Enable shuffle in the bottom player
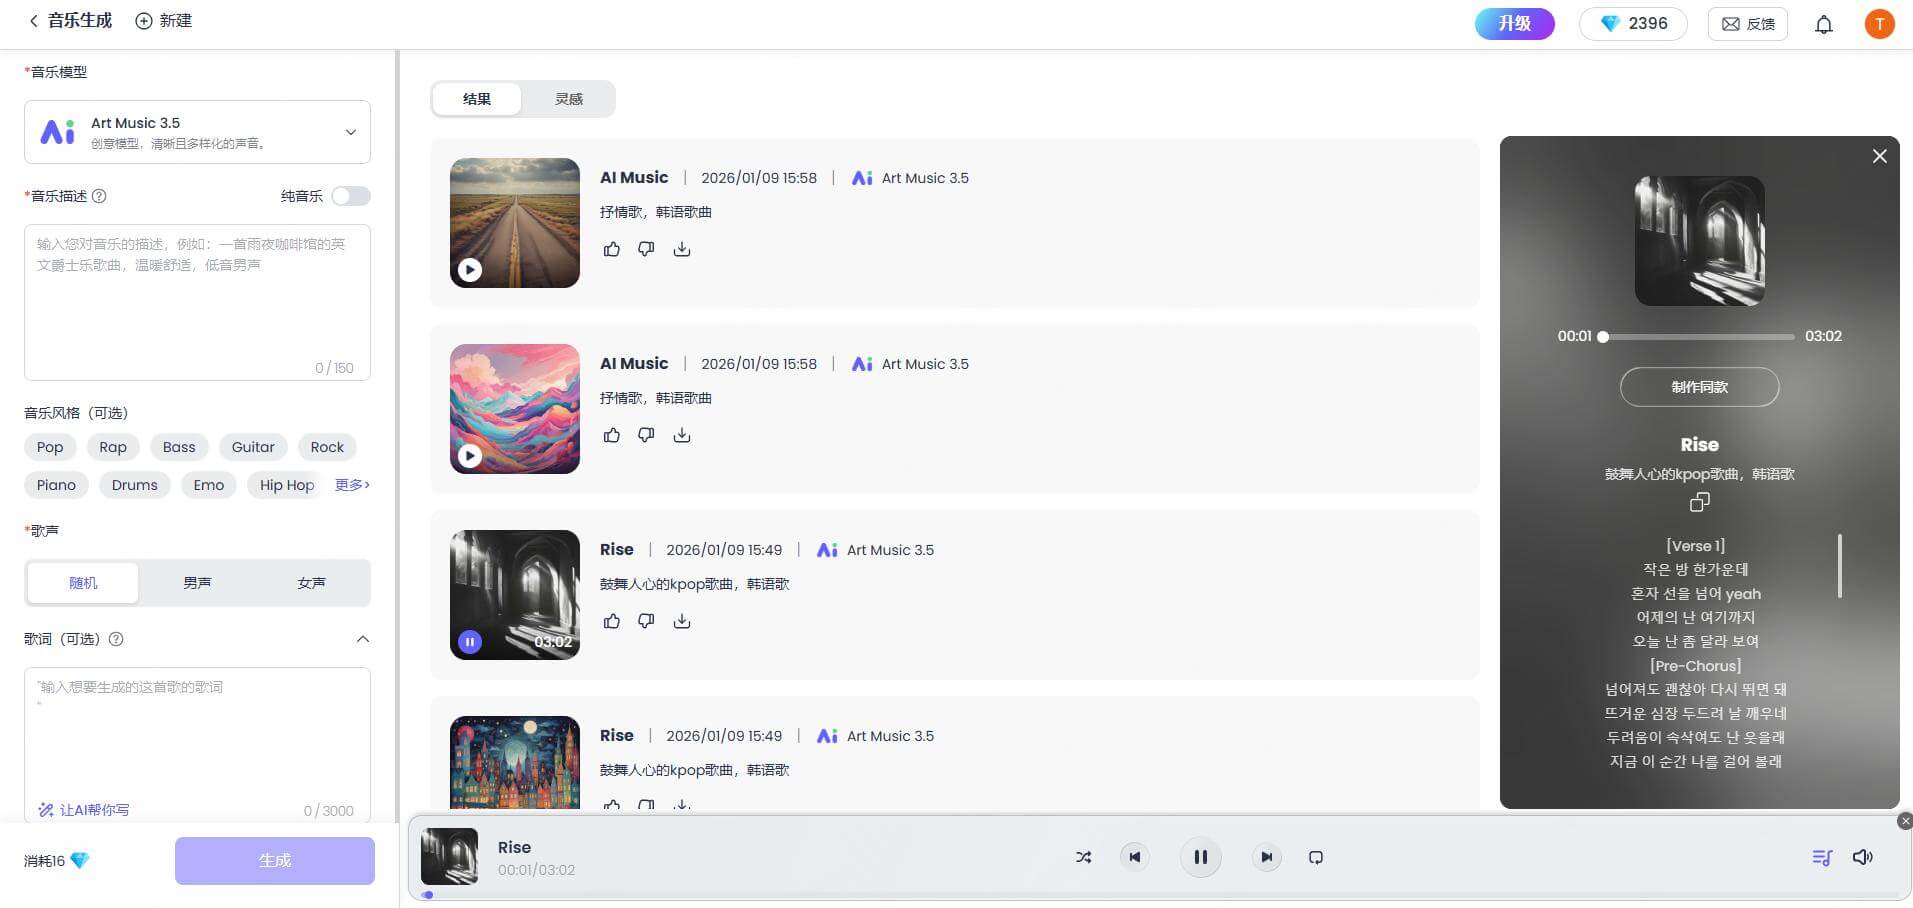This screenshot has height=908, width=1913. tap(1083, 857)
